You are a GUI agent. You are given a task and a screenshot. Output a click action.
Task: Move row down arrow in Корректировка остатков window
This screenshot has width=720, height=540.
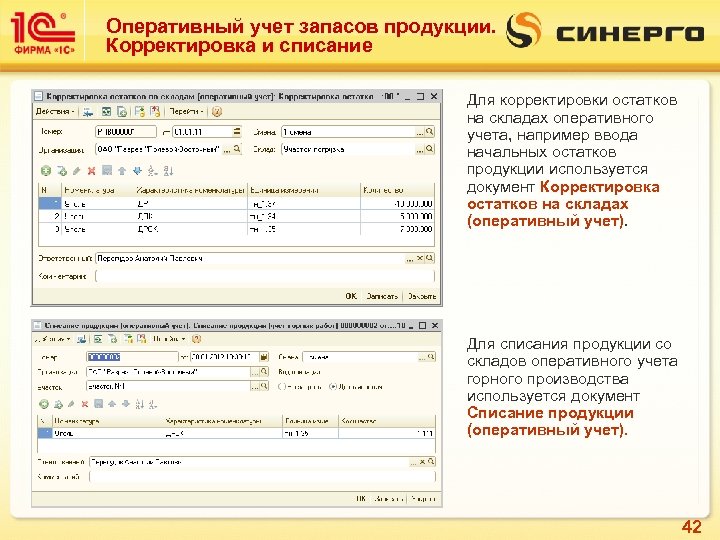[x=137, y=171]
